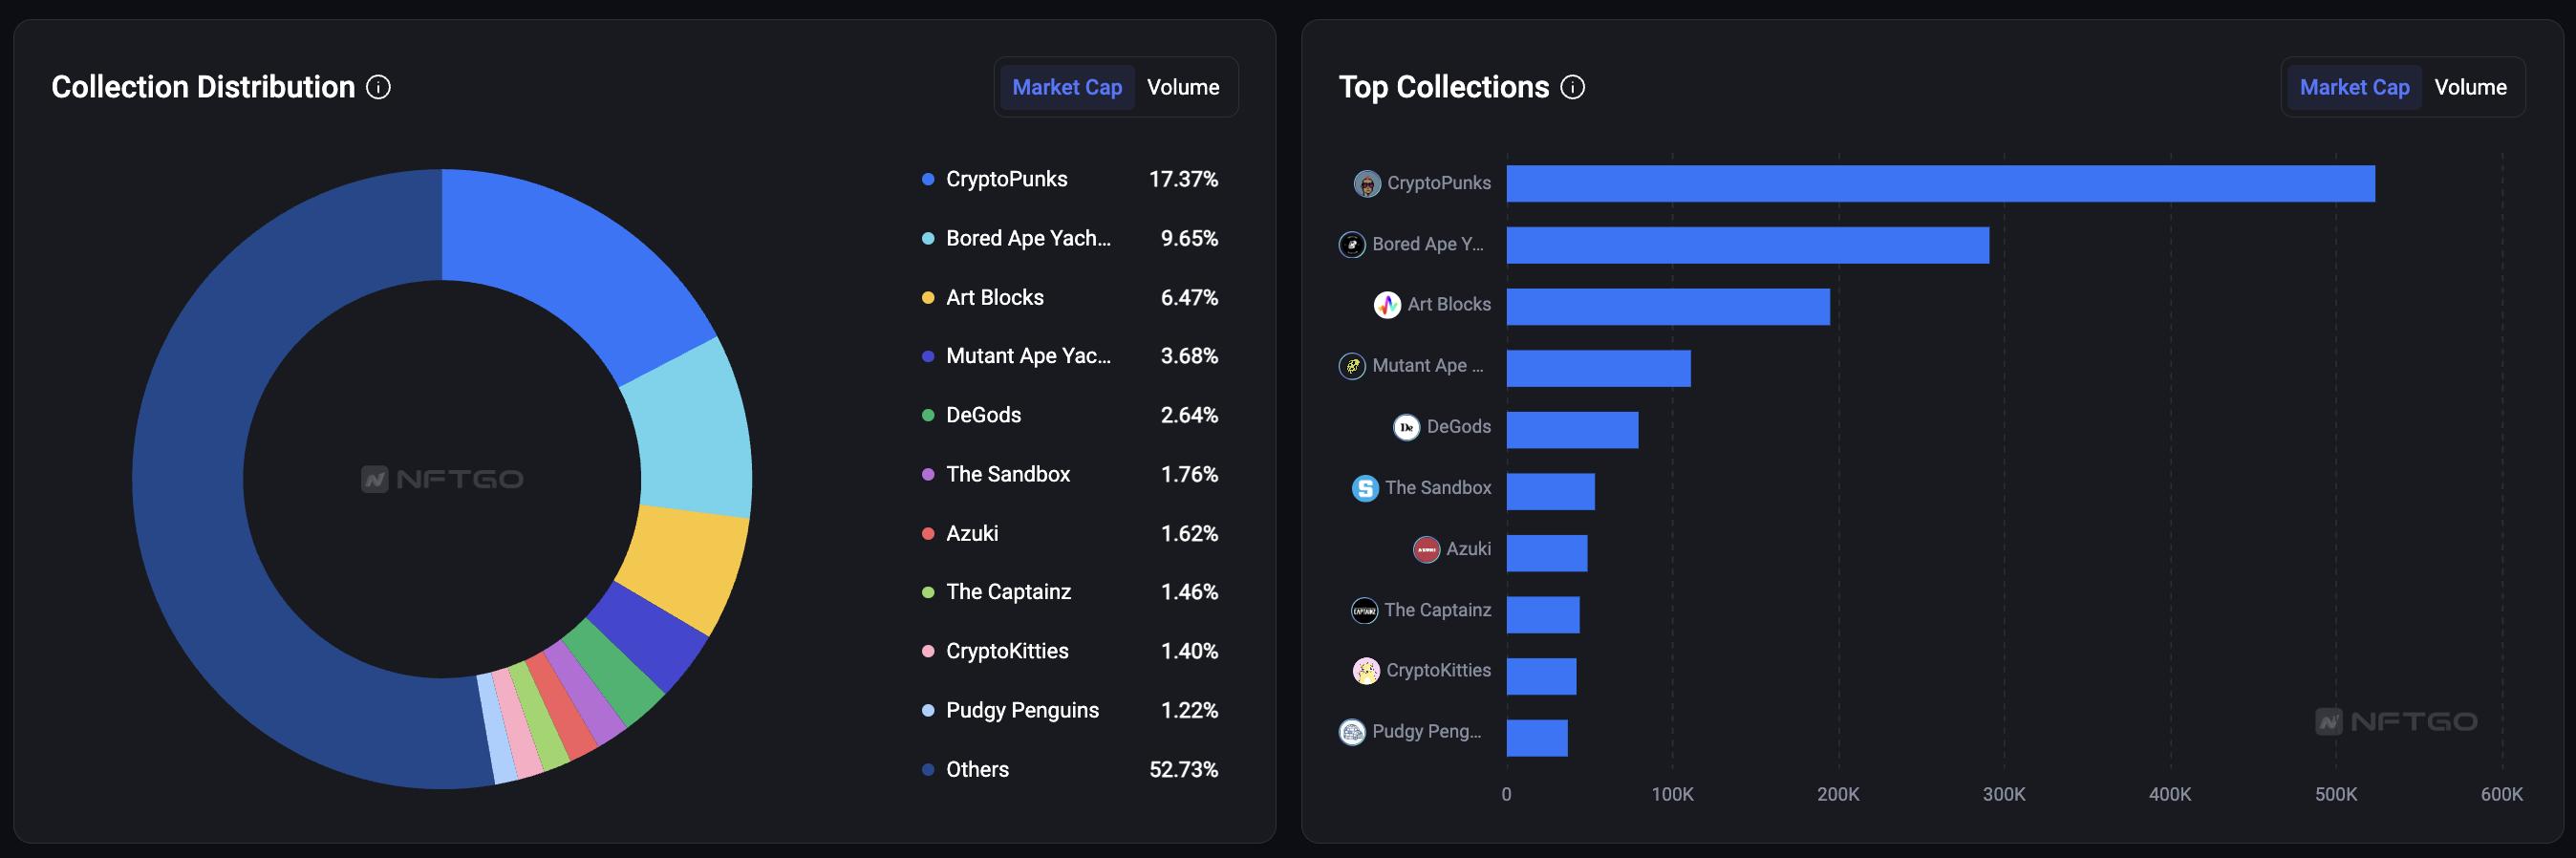Select the DeGods bar

pos(1572,430)
